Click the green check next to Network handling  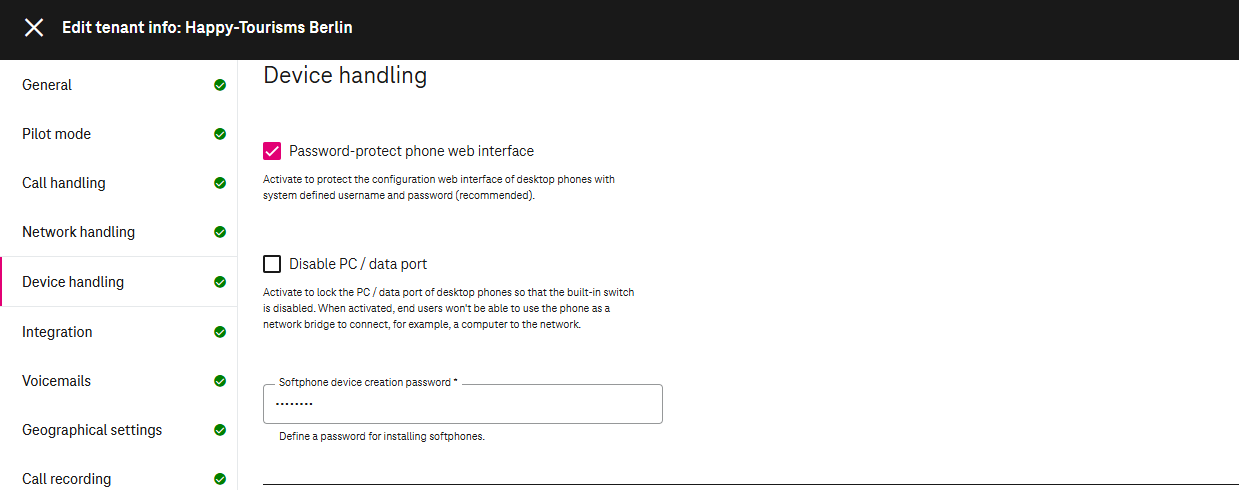(220, 232)
